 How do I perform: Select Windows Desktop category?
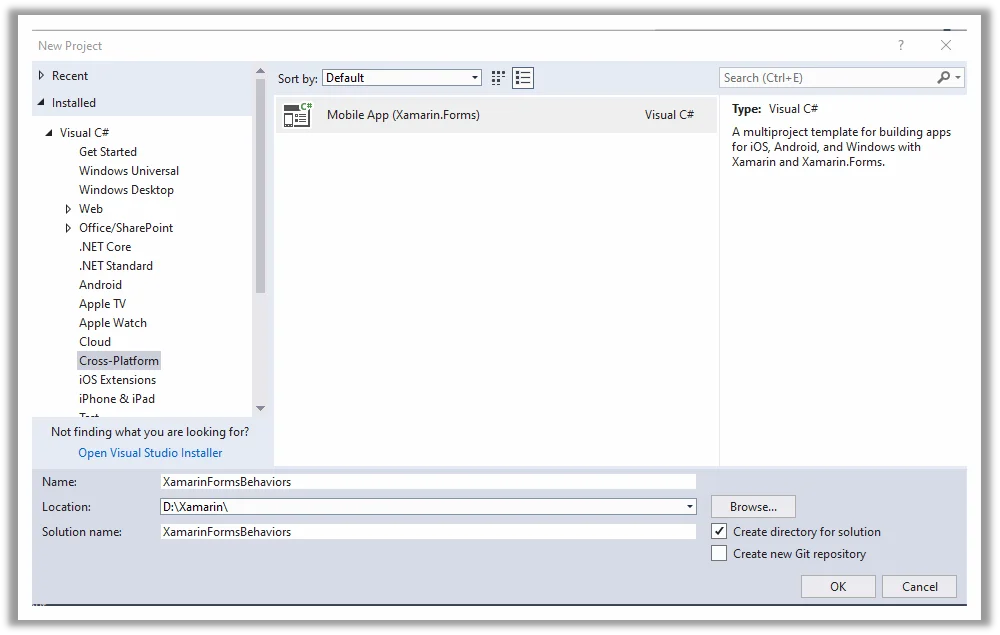(126, 190)
